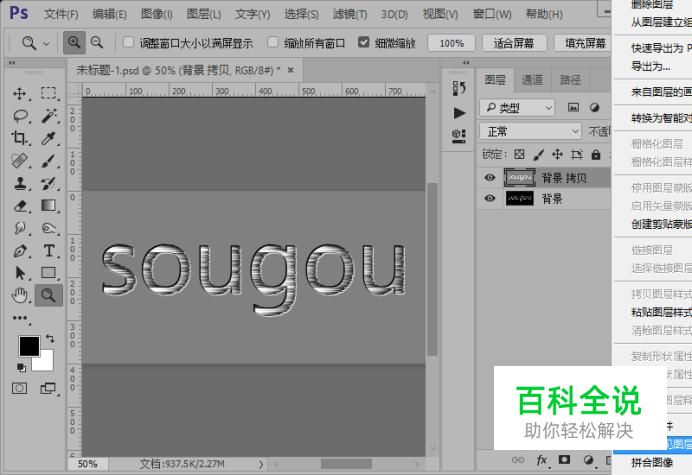Select the Gradient tool
The image size is (692, 475).
pyautogui.click(x=49, y=206)
